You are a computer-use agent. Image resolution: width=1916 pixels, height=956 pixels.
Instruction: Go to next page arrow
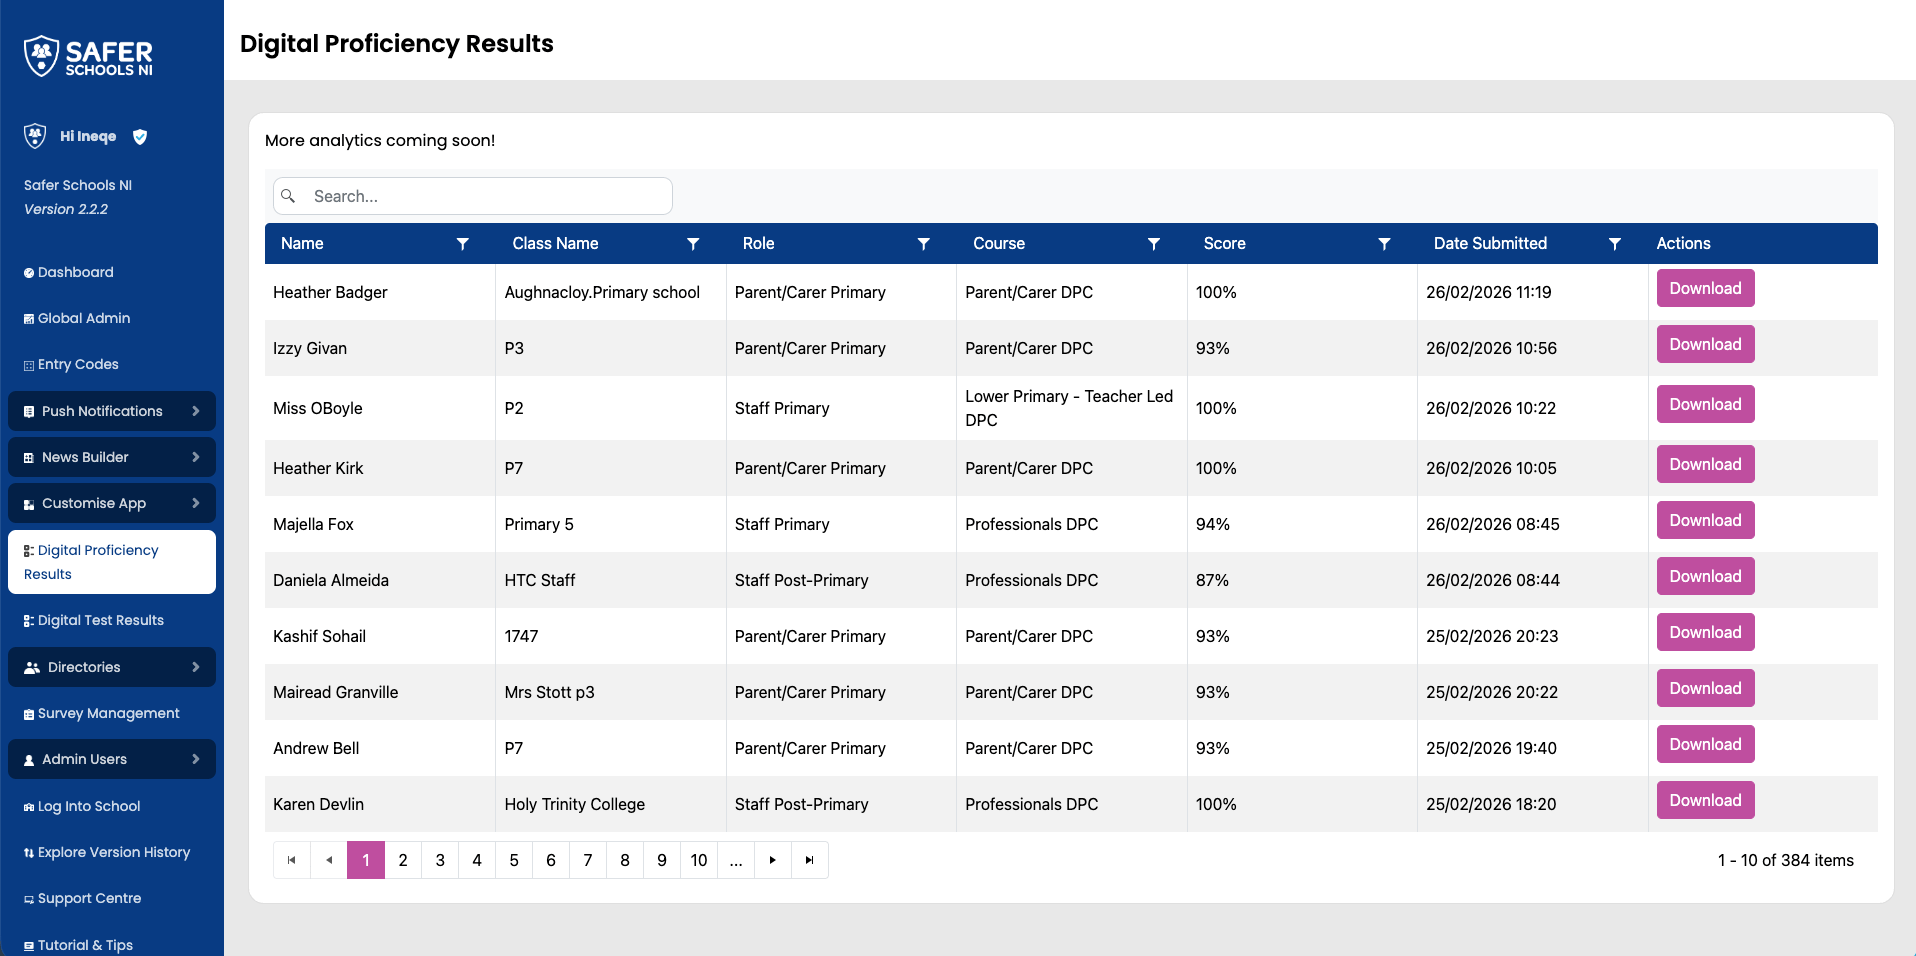[x=772, y=860]
